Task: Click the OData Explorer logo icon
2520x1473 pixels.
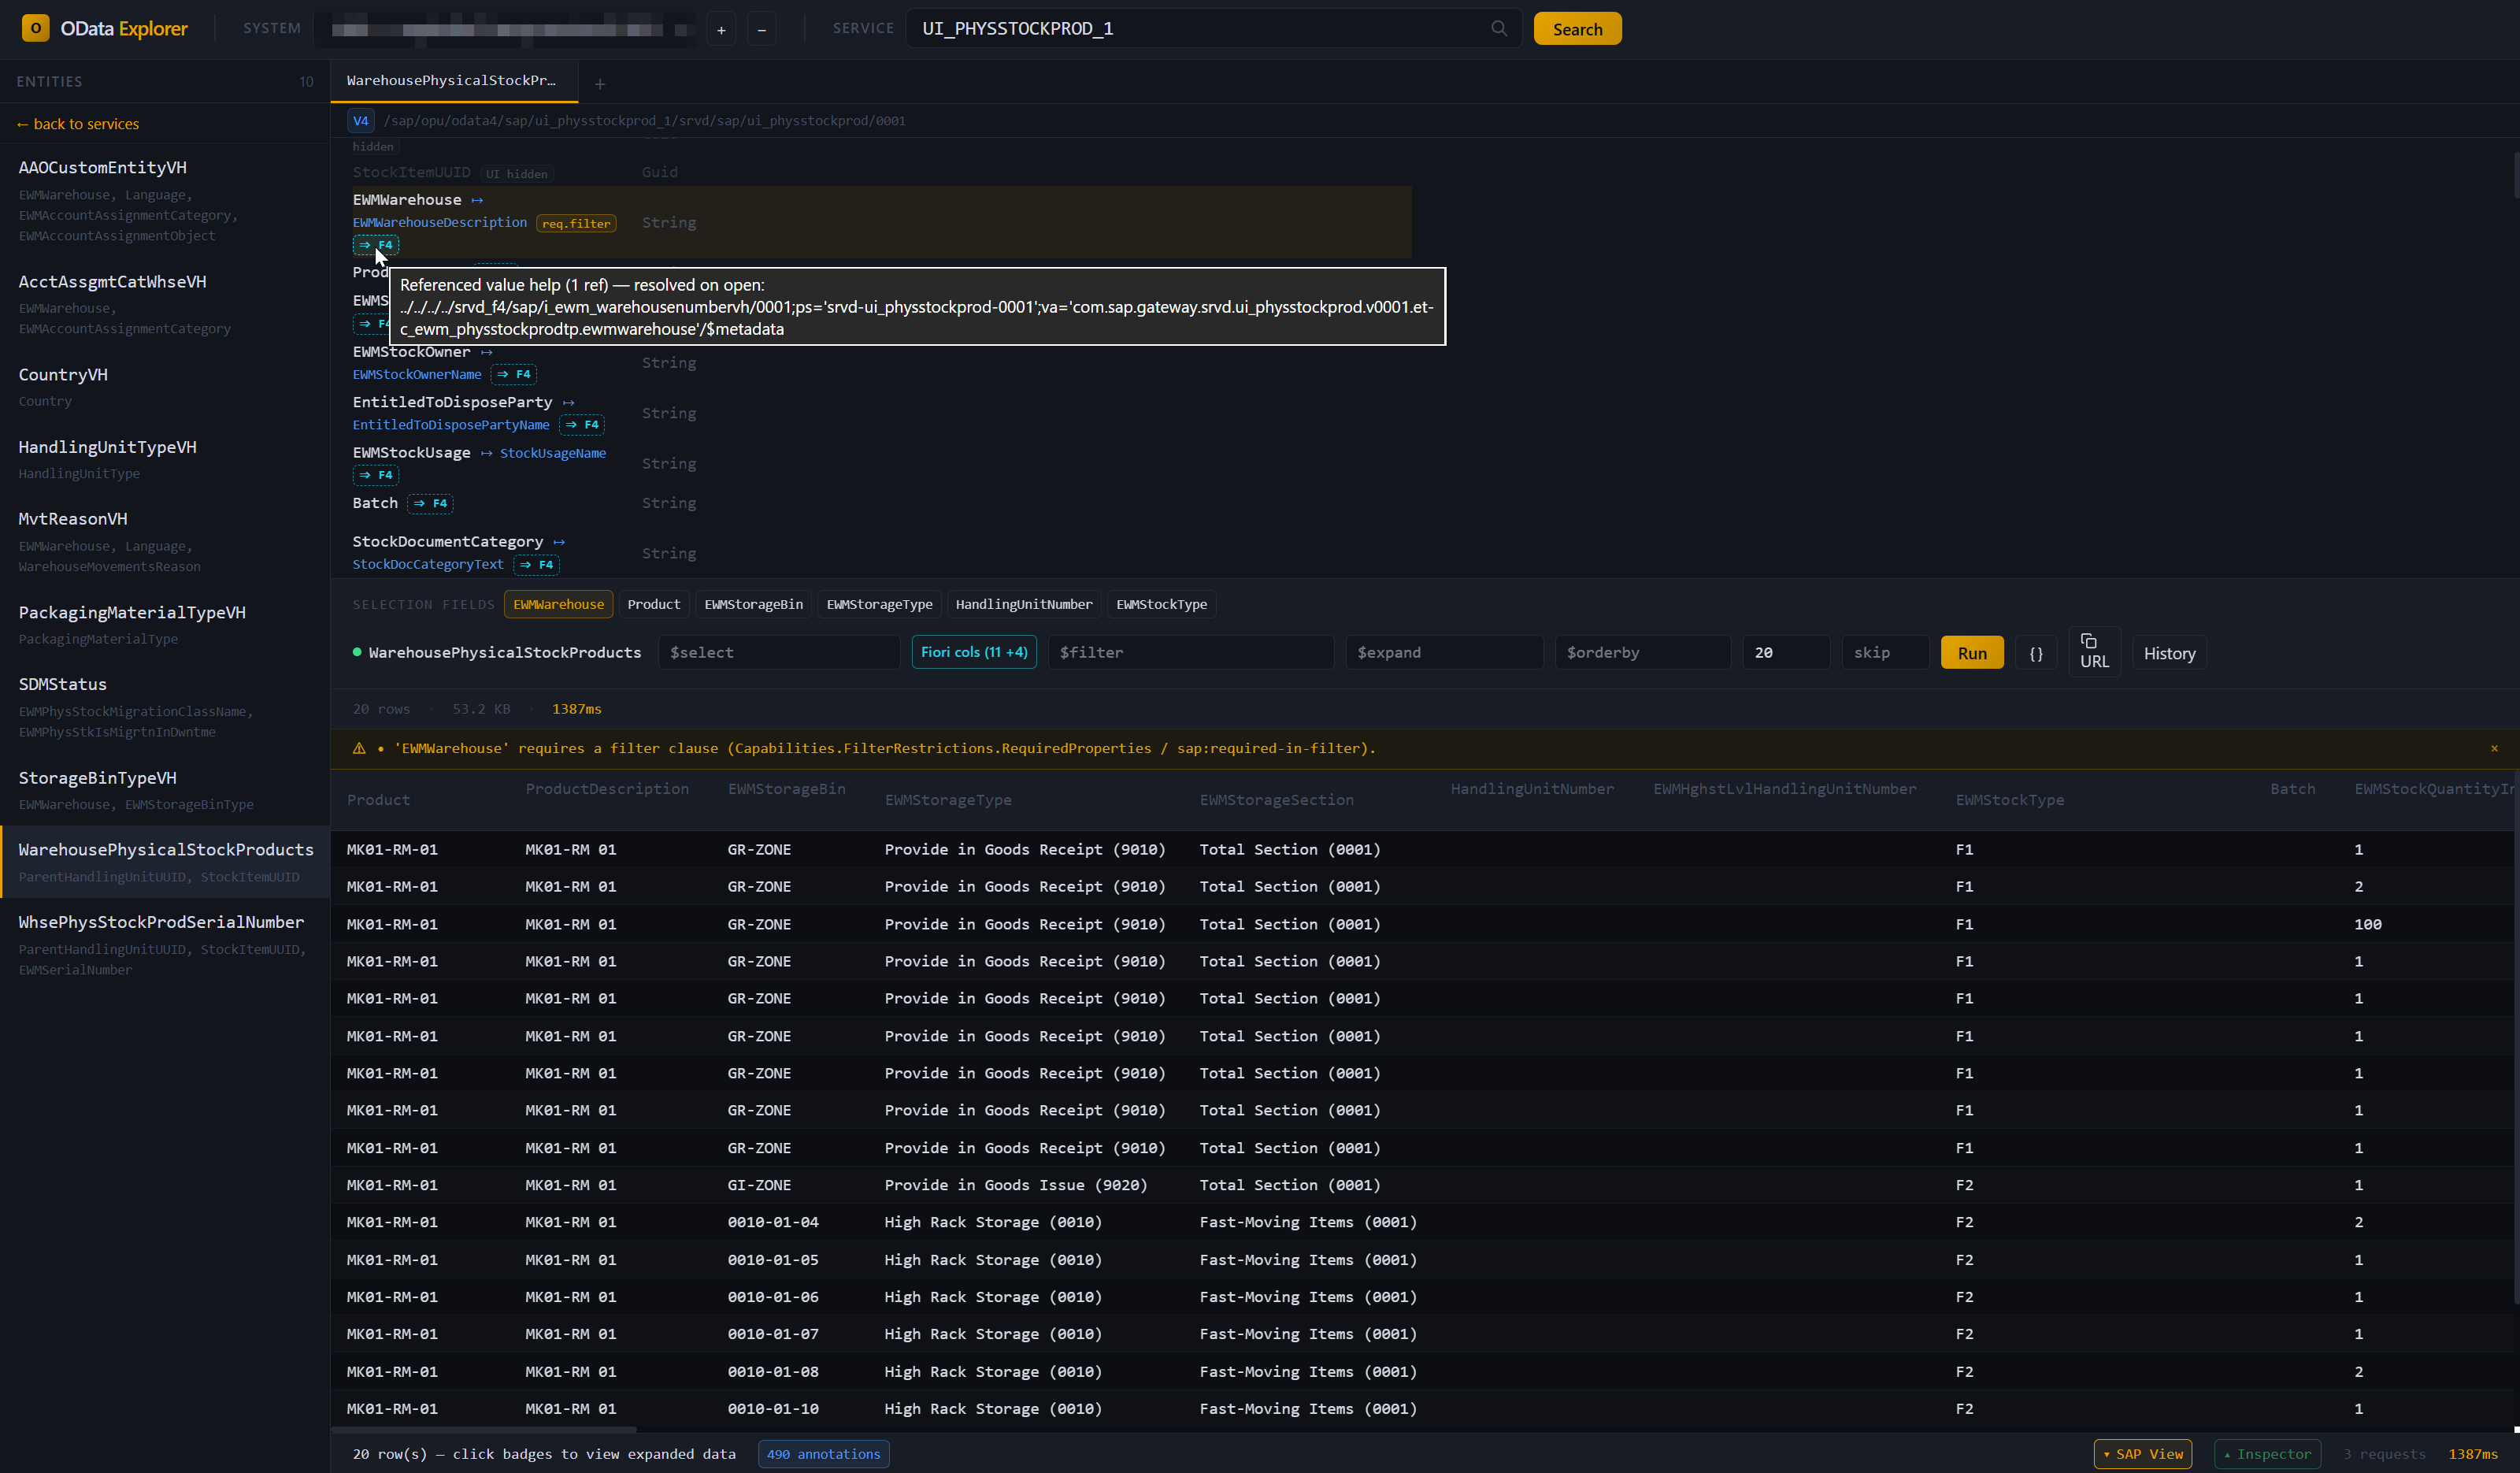Action: click(35, 28)
